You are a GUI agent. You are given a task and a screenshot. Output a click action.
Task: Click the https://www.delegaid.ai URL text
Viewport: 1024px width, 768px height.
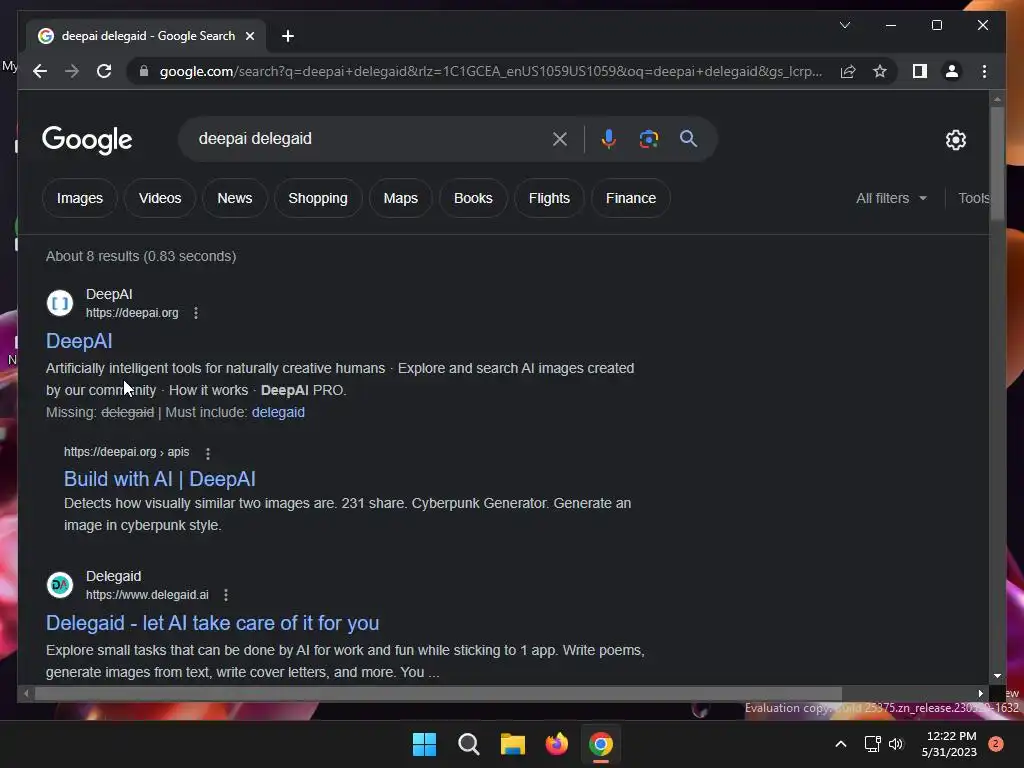(x=147, y=595)
